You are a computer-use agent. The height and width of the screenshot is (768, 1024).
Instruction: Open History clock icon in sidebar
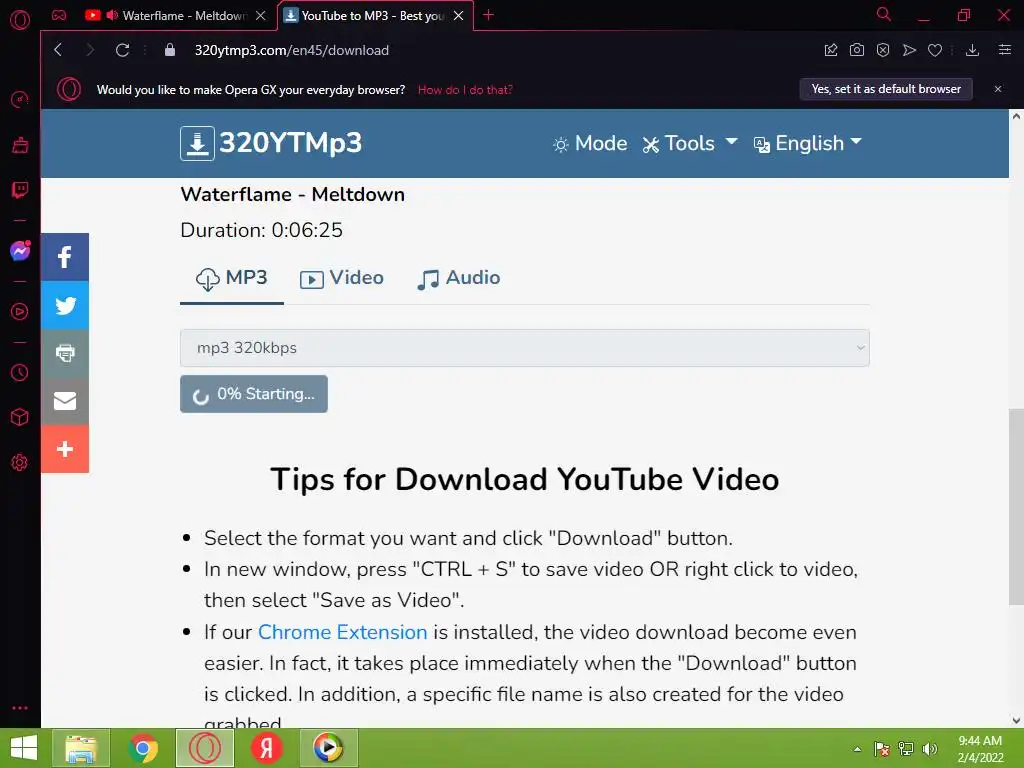pos(20,372)
